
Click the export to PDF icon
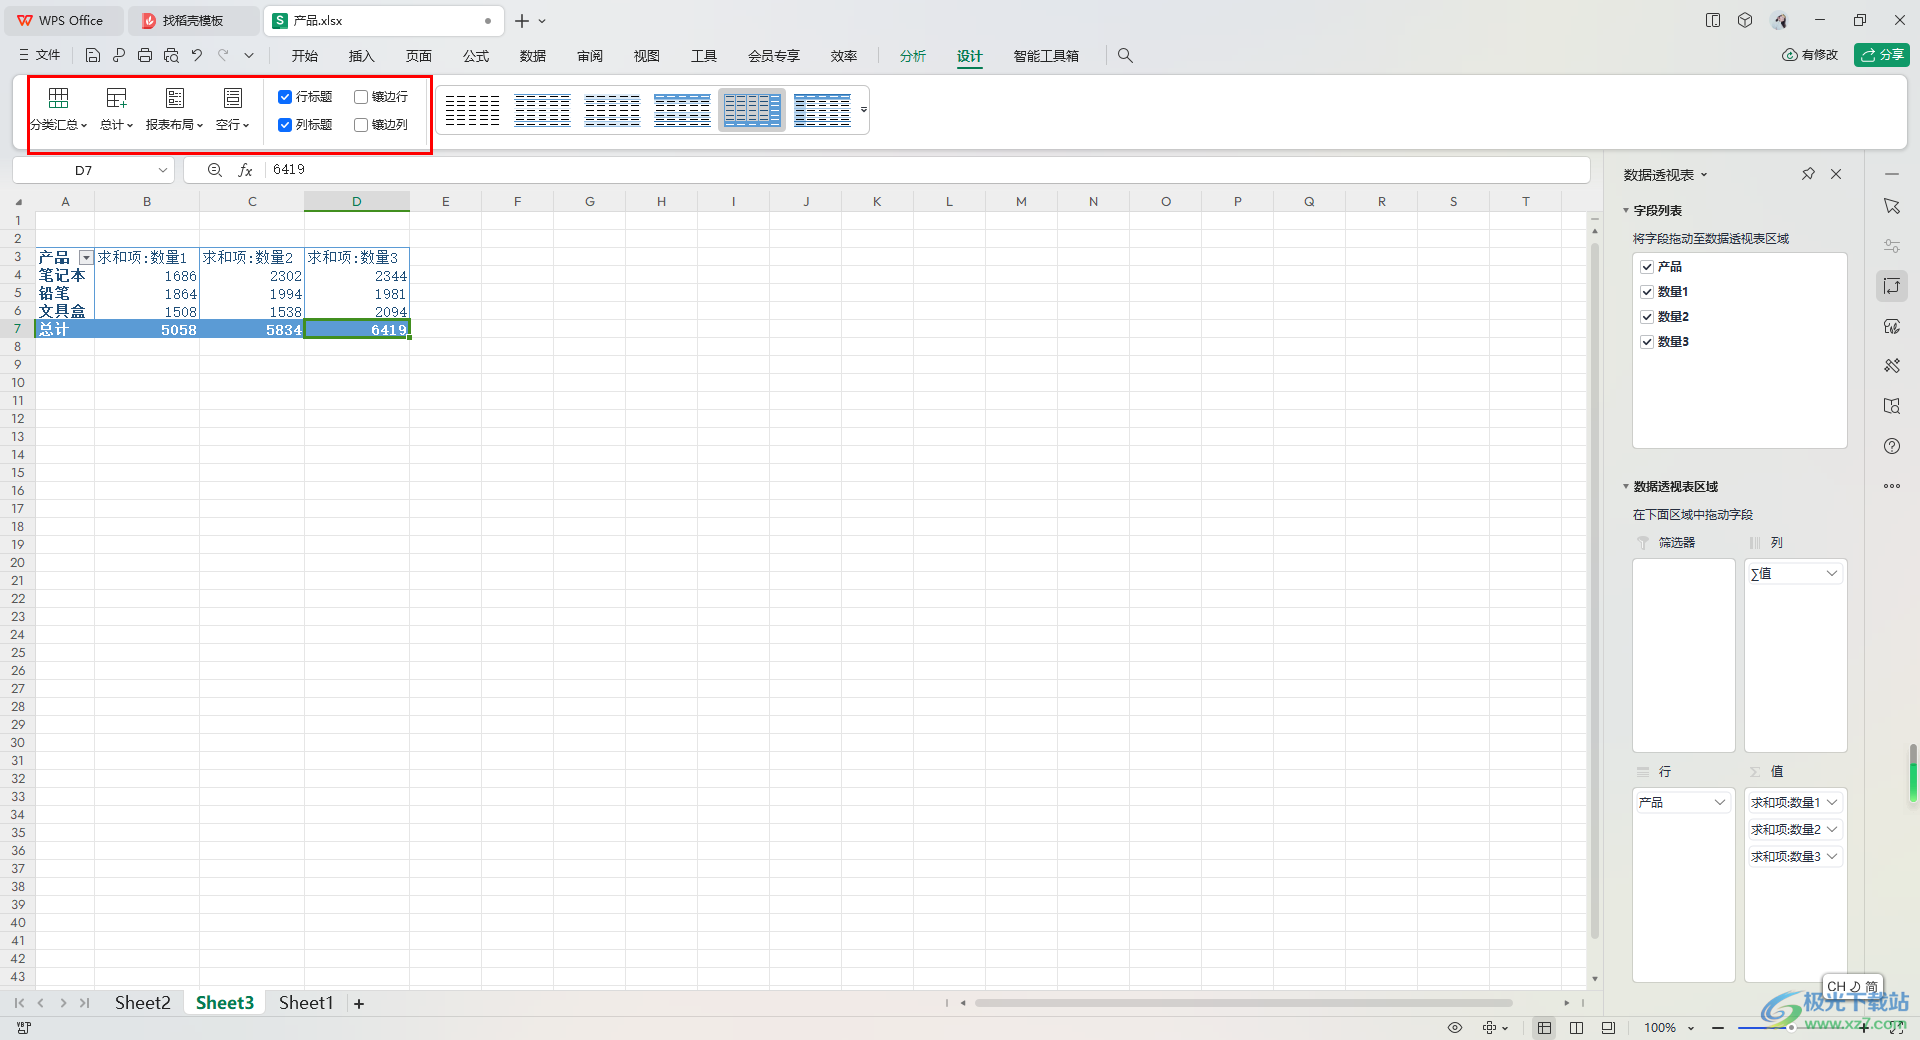(x=119, y=56)
